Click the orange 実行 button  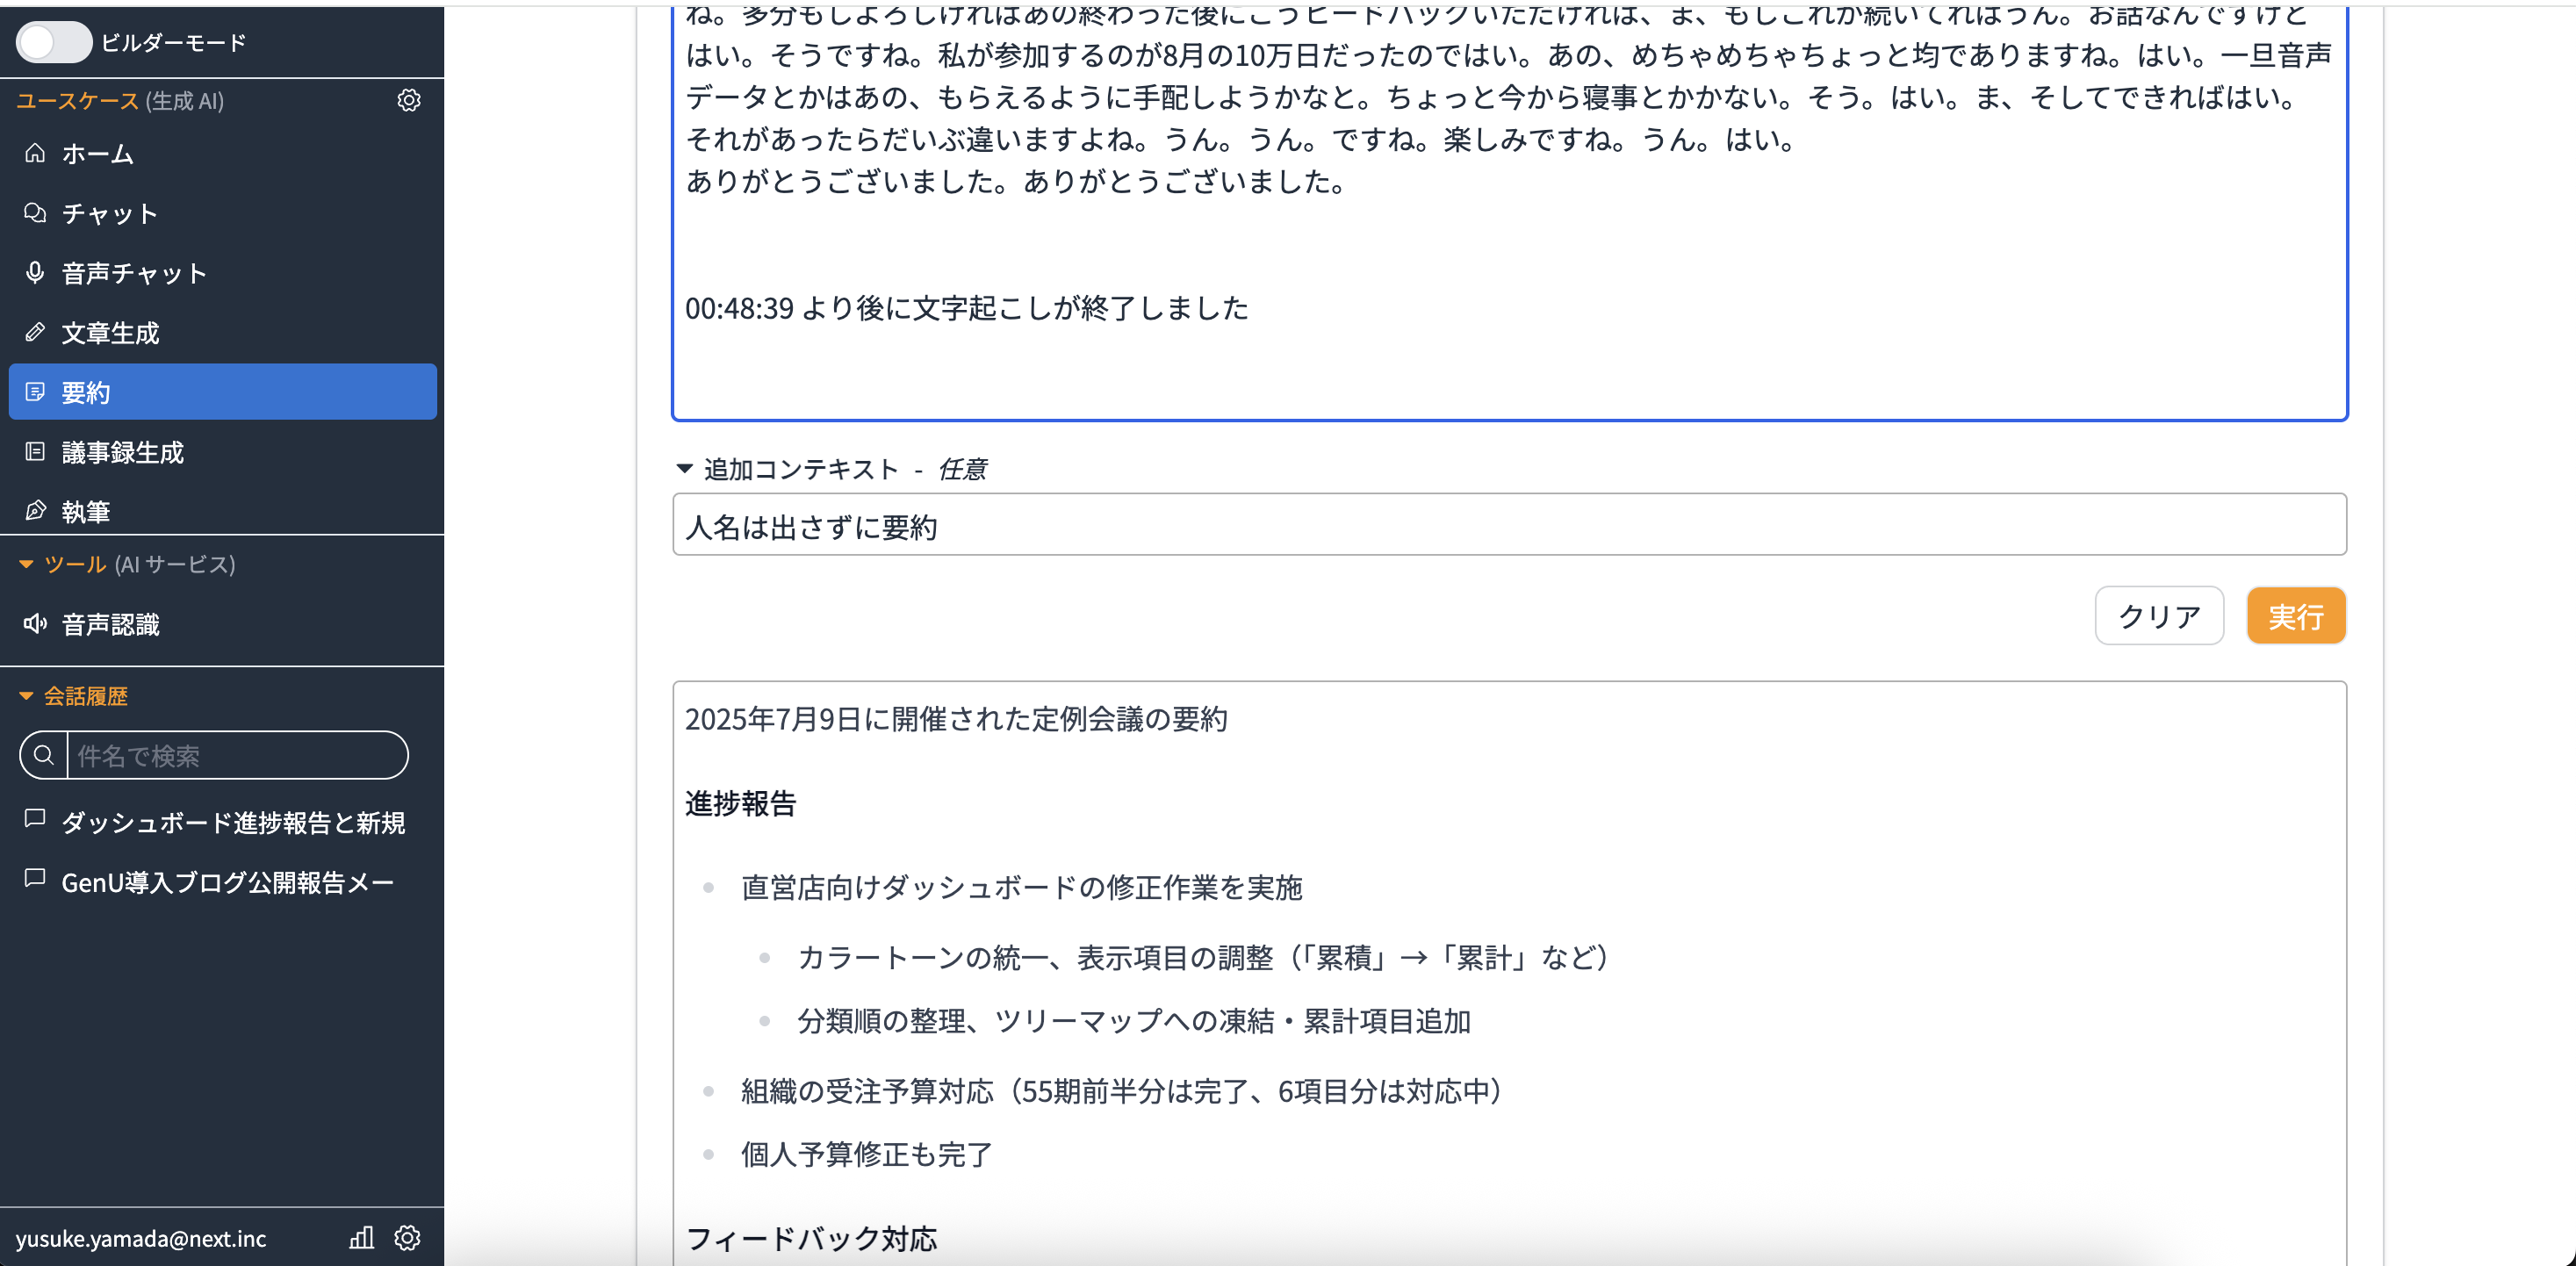(2295, 616)
